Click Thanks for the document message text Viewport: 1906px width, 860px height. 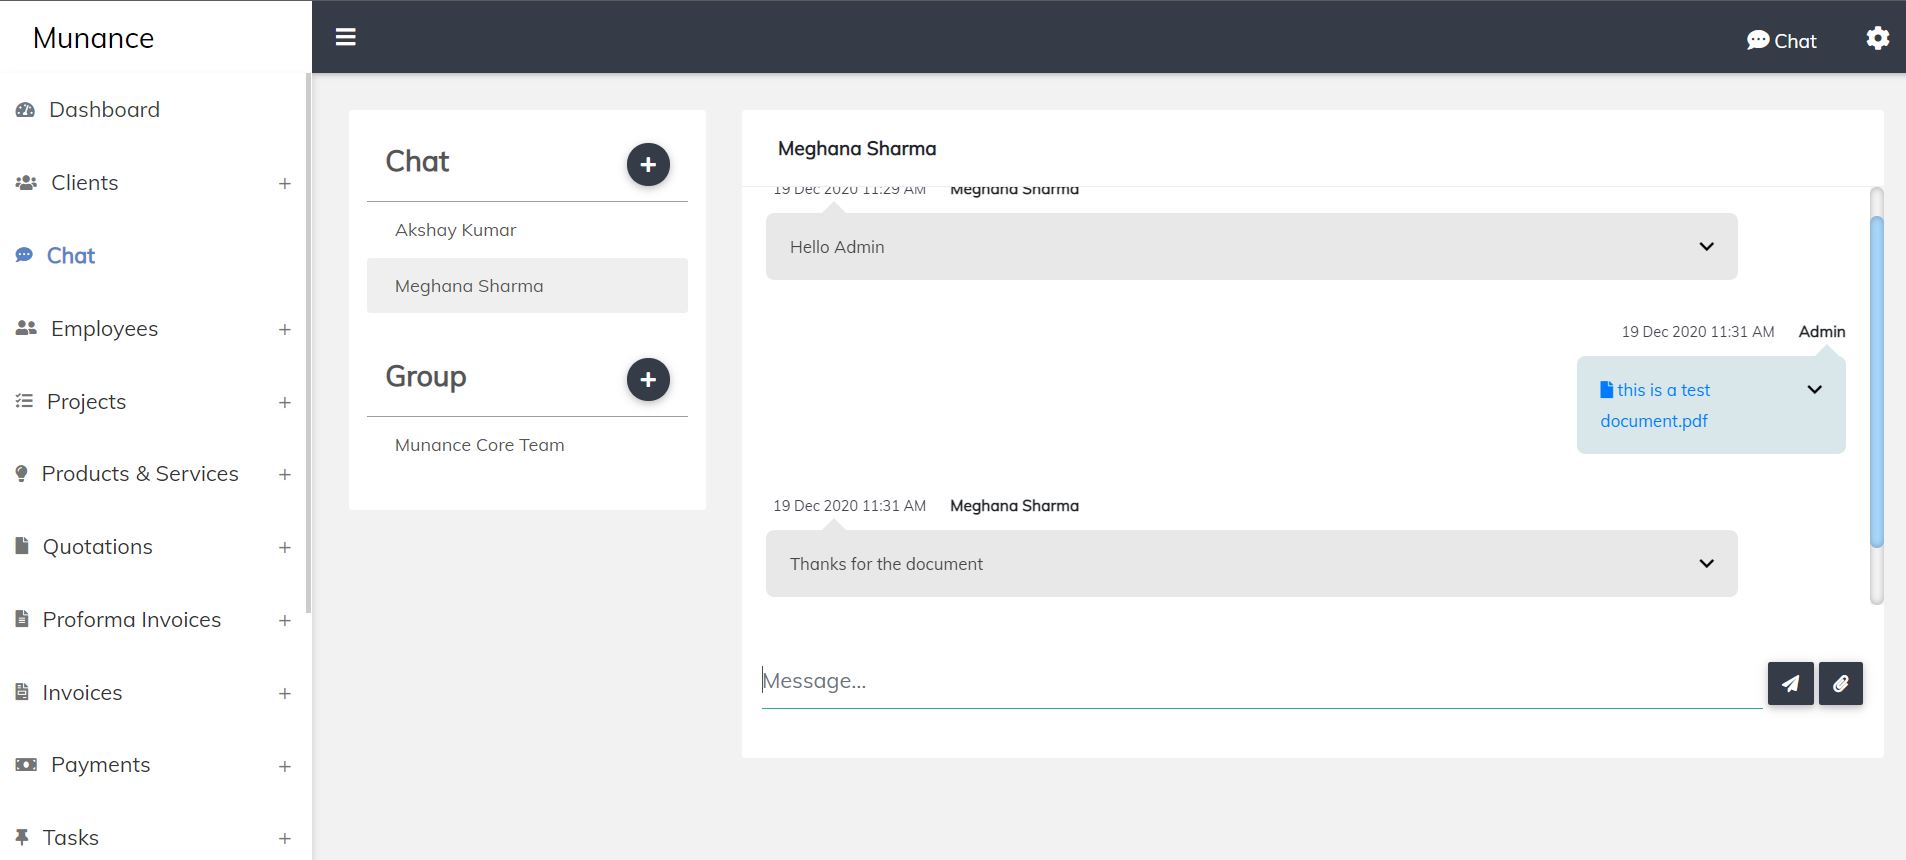tap(886, 564)
